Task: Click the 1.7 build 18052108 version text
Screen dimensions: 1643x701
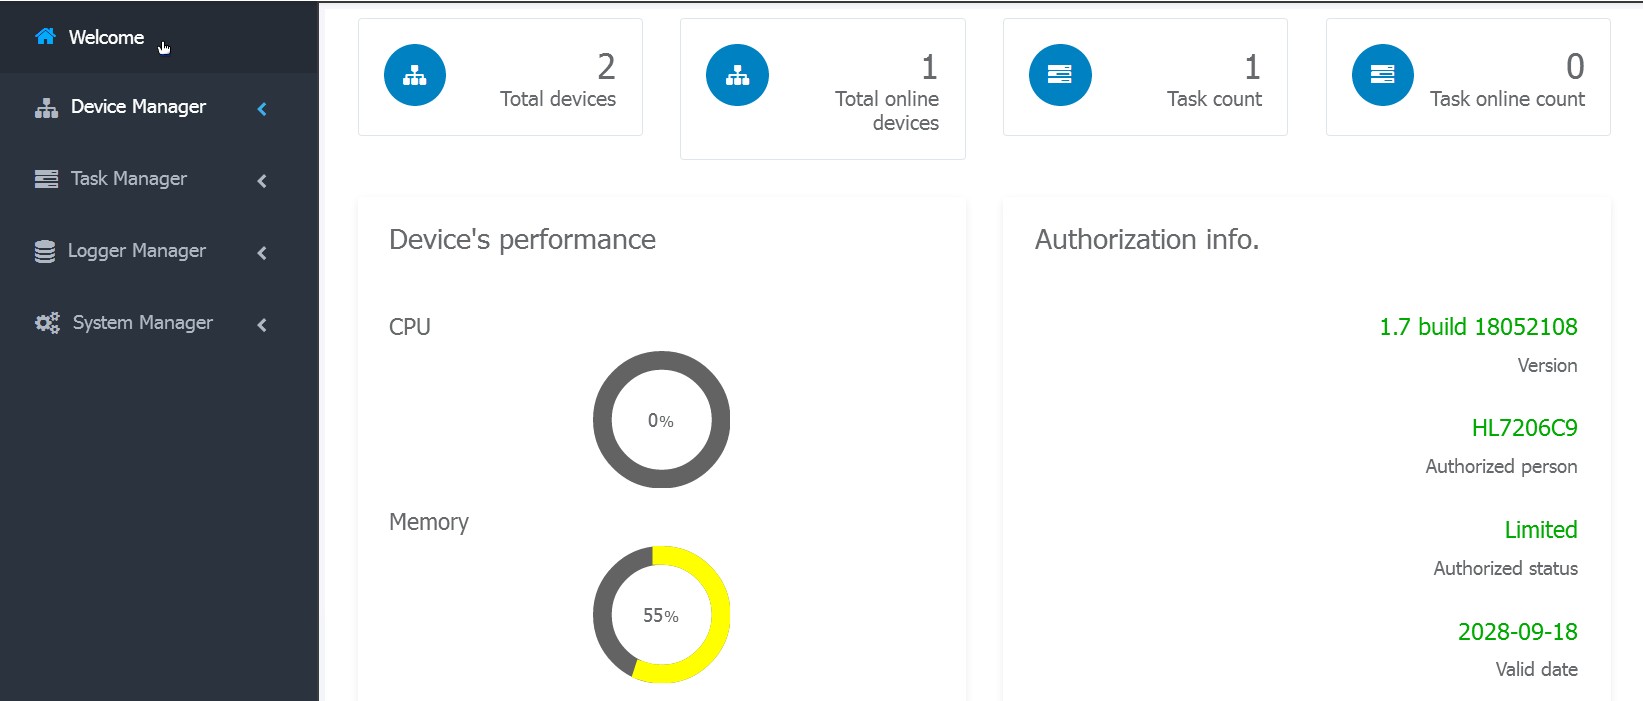Action: (1478, 327)
